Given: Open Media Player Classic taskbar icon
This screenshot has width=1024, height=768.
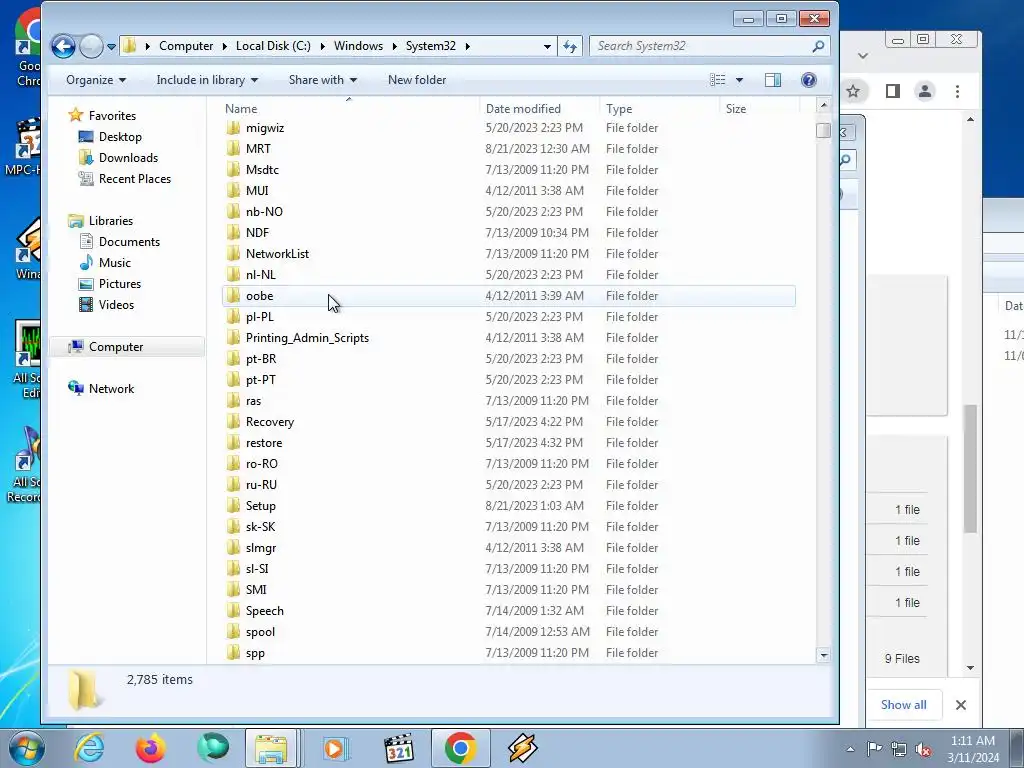Looking at the screenshot, I should pos(399,748).
